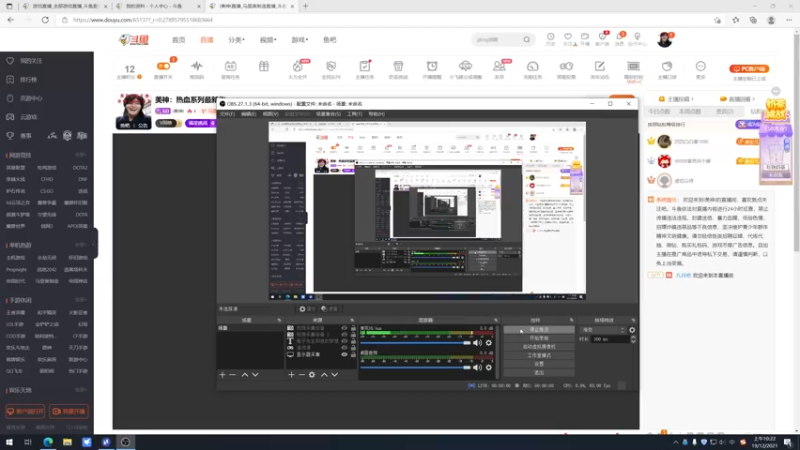The width and height of the screenshot is (800, 450).
Task: Open OBS 文件(F) menu
Action: tap(228, 114)
